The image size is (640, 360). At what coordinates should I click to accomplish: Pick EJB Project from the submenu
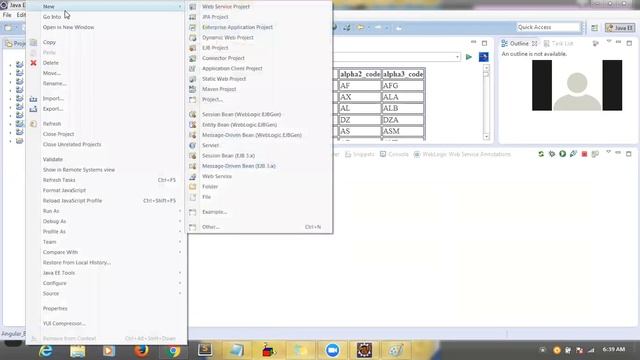[x=215, y=48]
